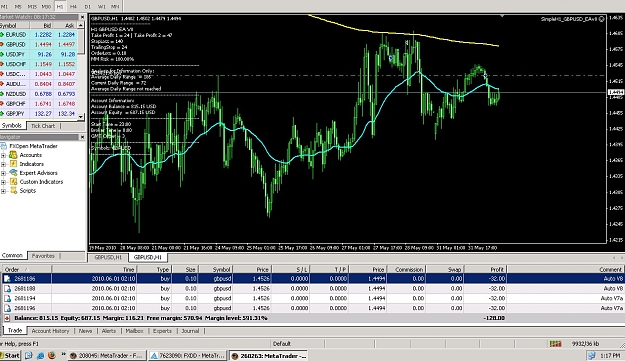Open the Alerts terminal tab
Viewport: 625px width, 361px height.
click(x=108, y=331)
